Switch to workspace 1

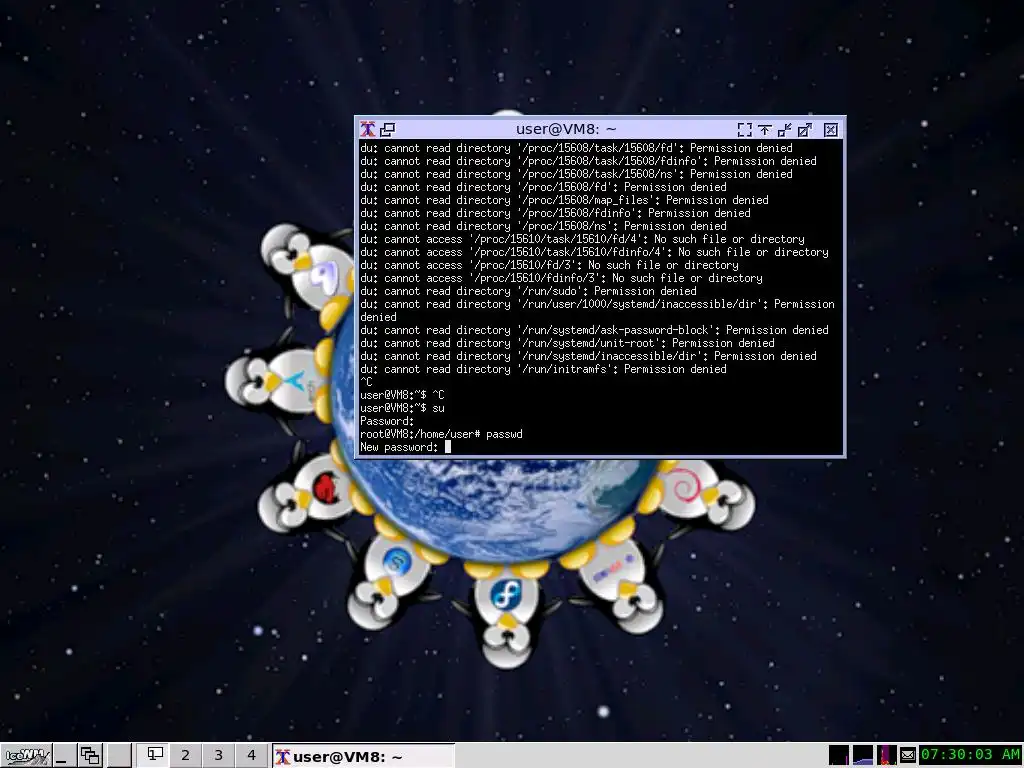[x=153, y=756]
